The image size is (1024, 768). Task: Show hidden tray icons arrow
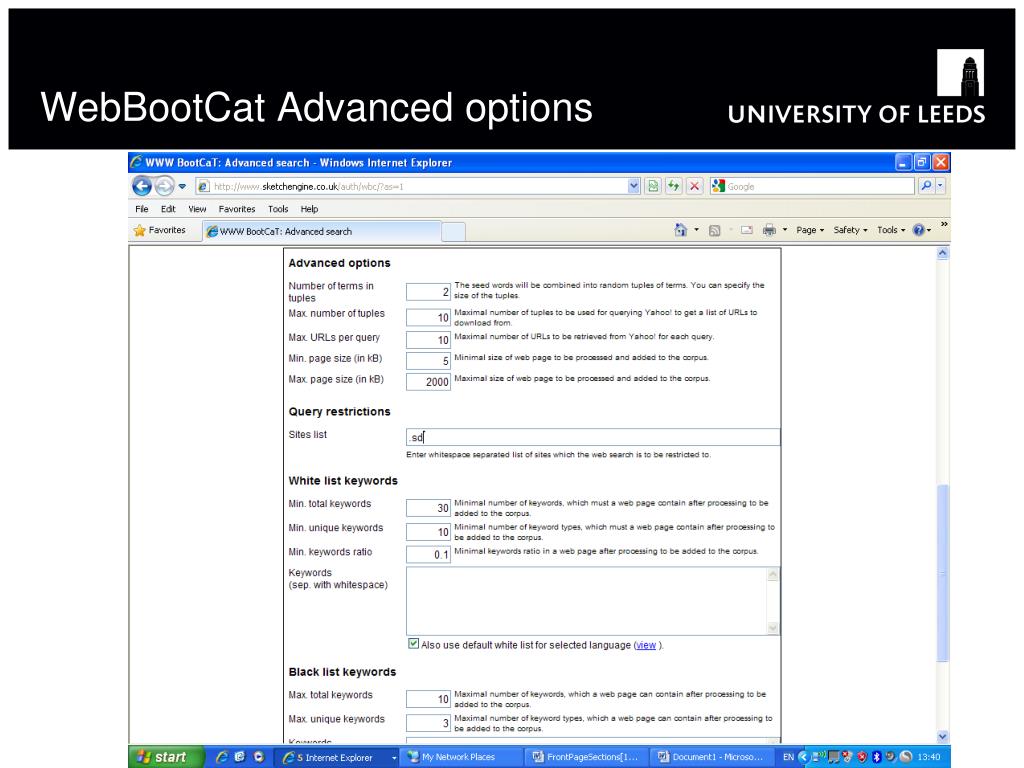pos(804,757)
